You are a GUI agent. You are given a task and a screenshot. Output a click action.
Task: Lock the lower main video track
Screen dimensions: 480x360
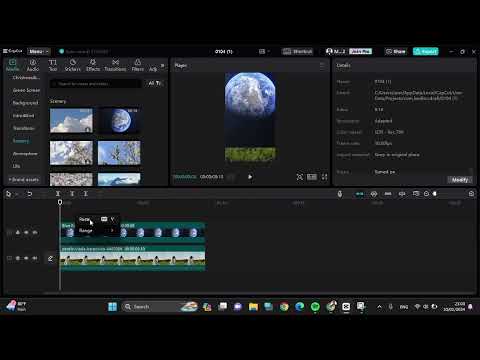point(18,258)
